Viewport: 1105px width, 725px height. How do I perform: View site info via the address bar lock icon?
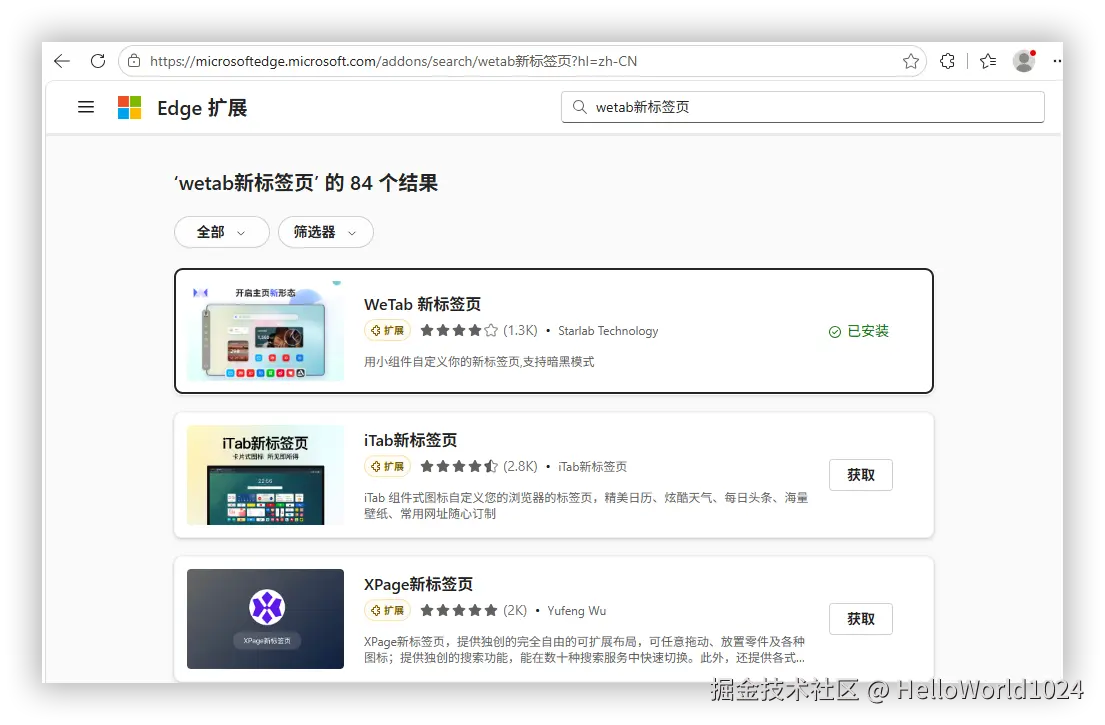pyautogui.click(x=134, y=61)
